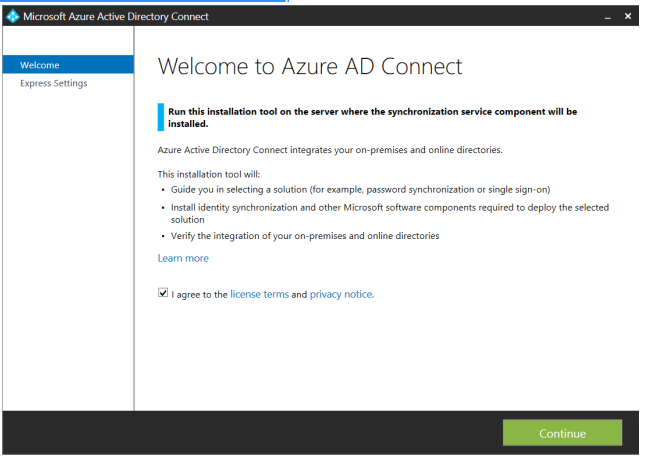
Task: Minimize the Azure AD Connect window
Action: point(608,17)
